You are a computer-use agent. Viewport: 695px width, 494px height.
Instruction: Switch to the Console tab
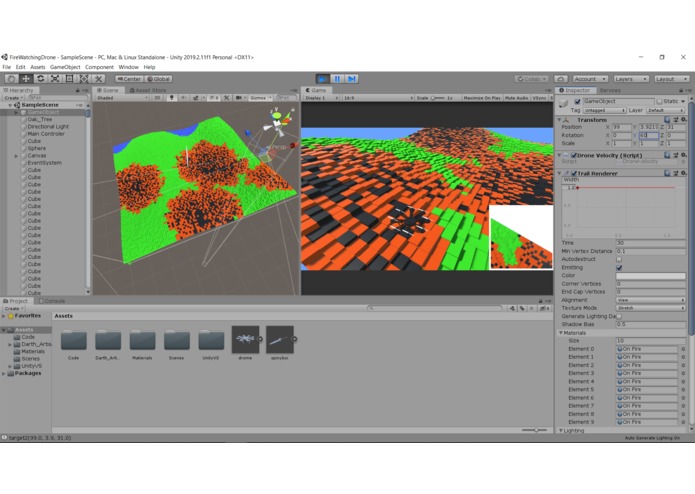tap(52, 301)
